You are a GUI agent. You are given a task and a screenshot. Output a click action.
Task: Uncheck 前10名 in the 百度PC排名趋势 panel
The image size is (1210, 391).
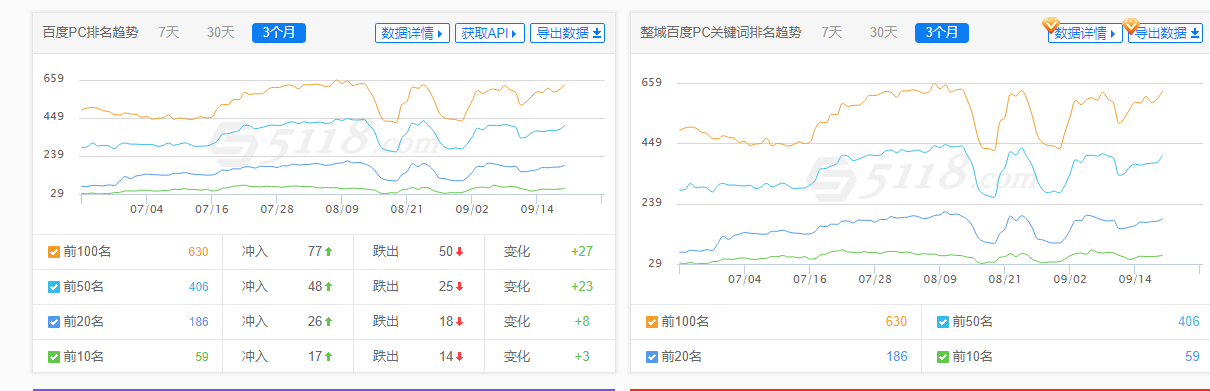[x=54, y=357]
